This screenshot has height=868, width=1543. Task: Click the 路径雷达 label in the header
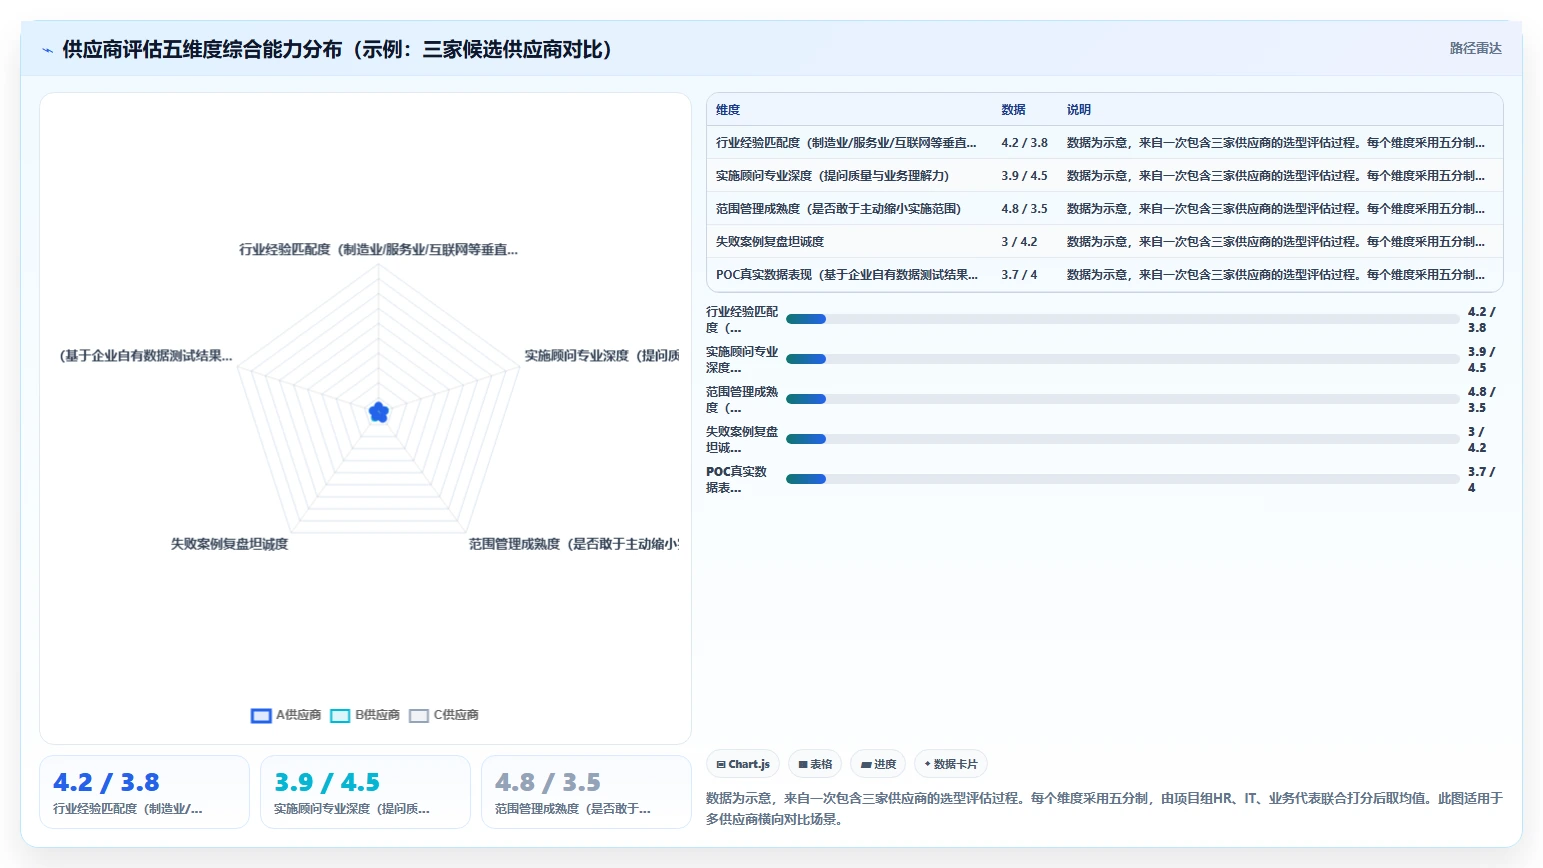[1475, 48]
